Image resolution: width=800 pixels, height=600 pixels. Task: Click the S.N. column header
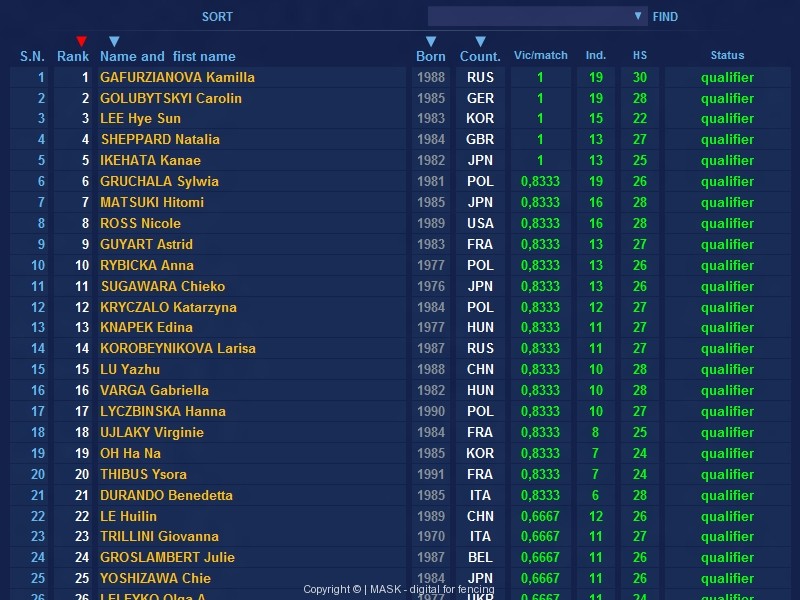32,57
